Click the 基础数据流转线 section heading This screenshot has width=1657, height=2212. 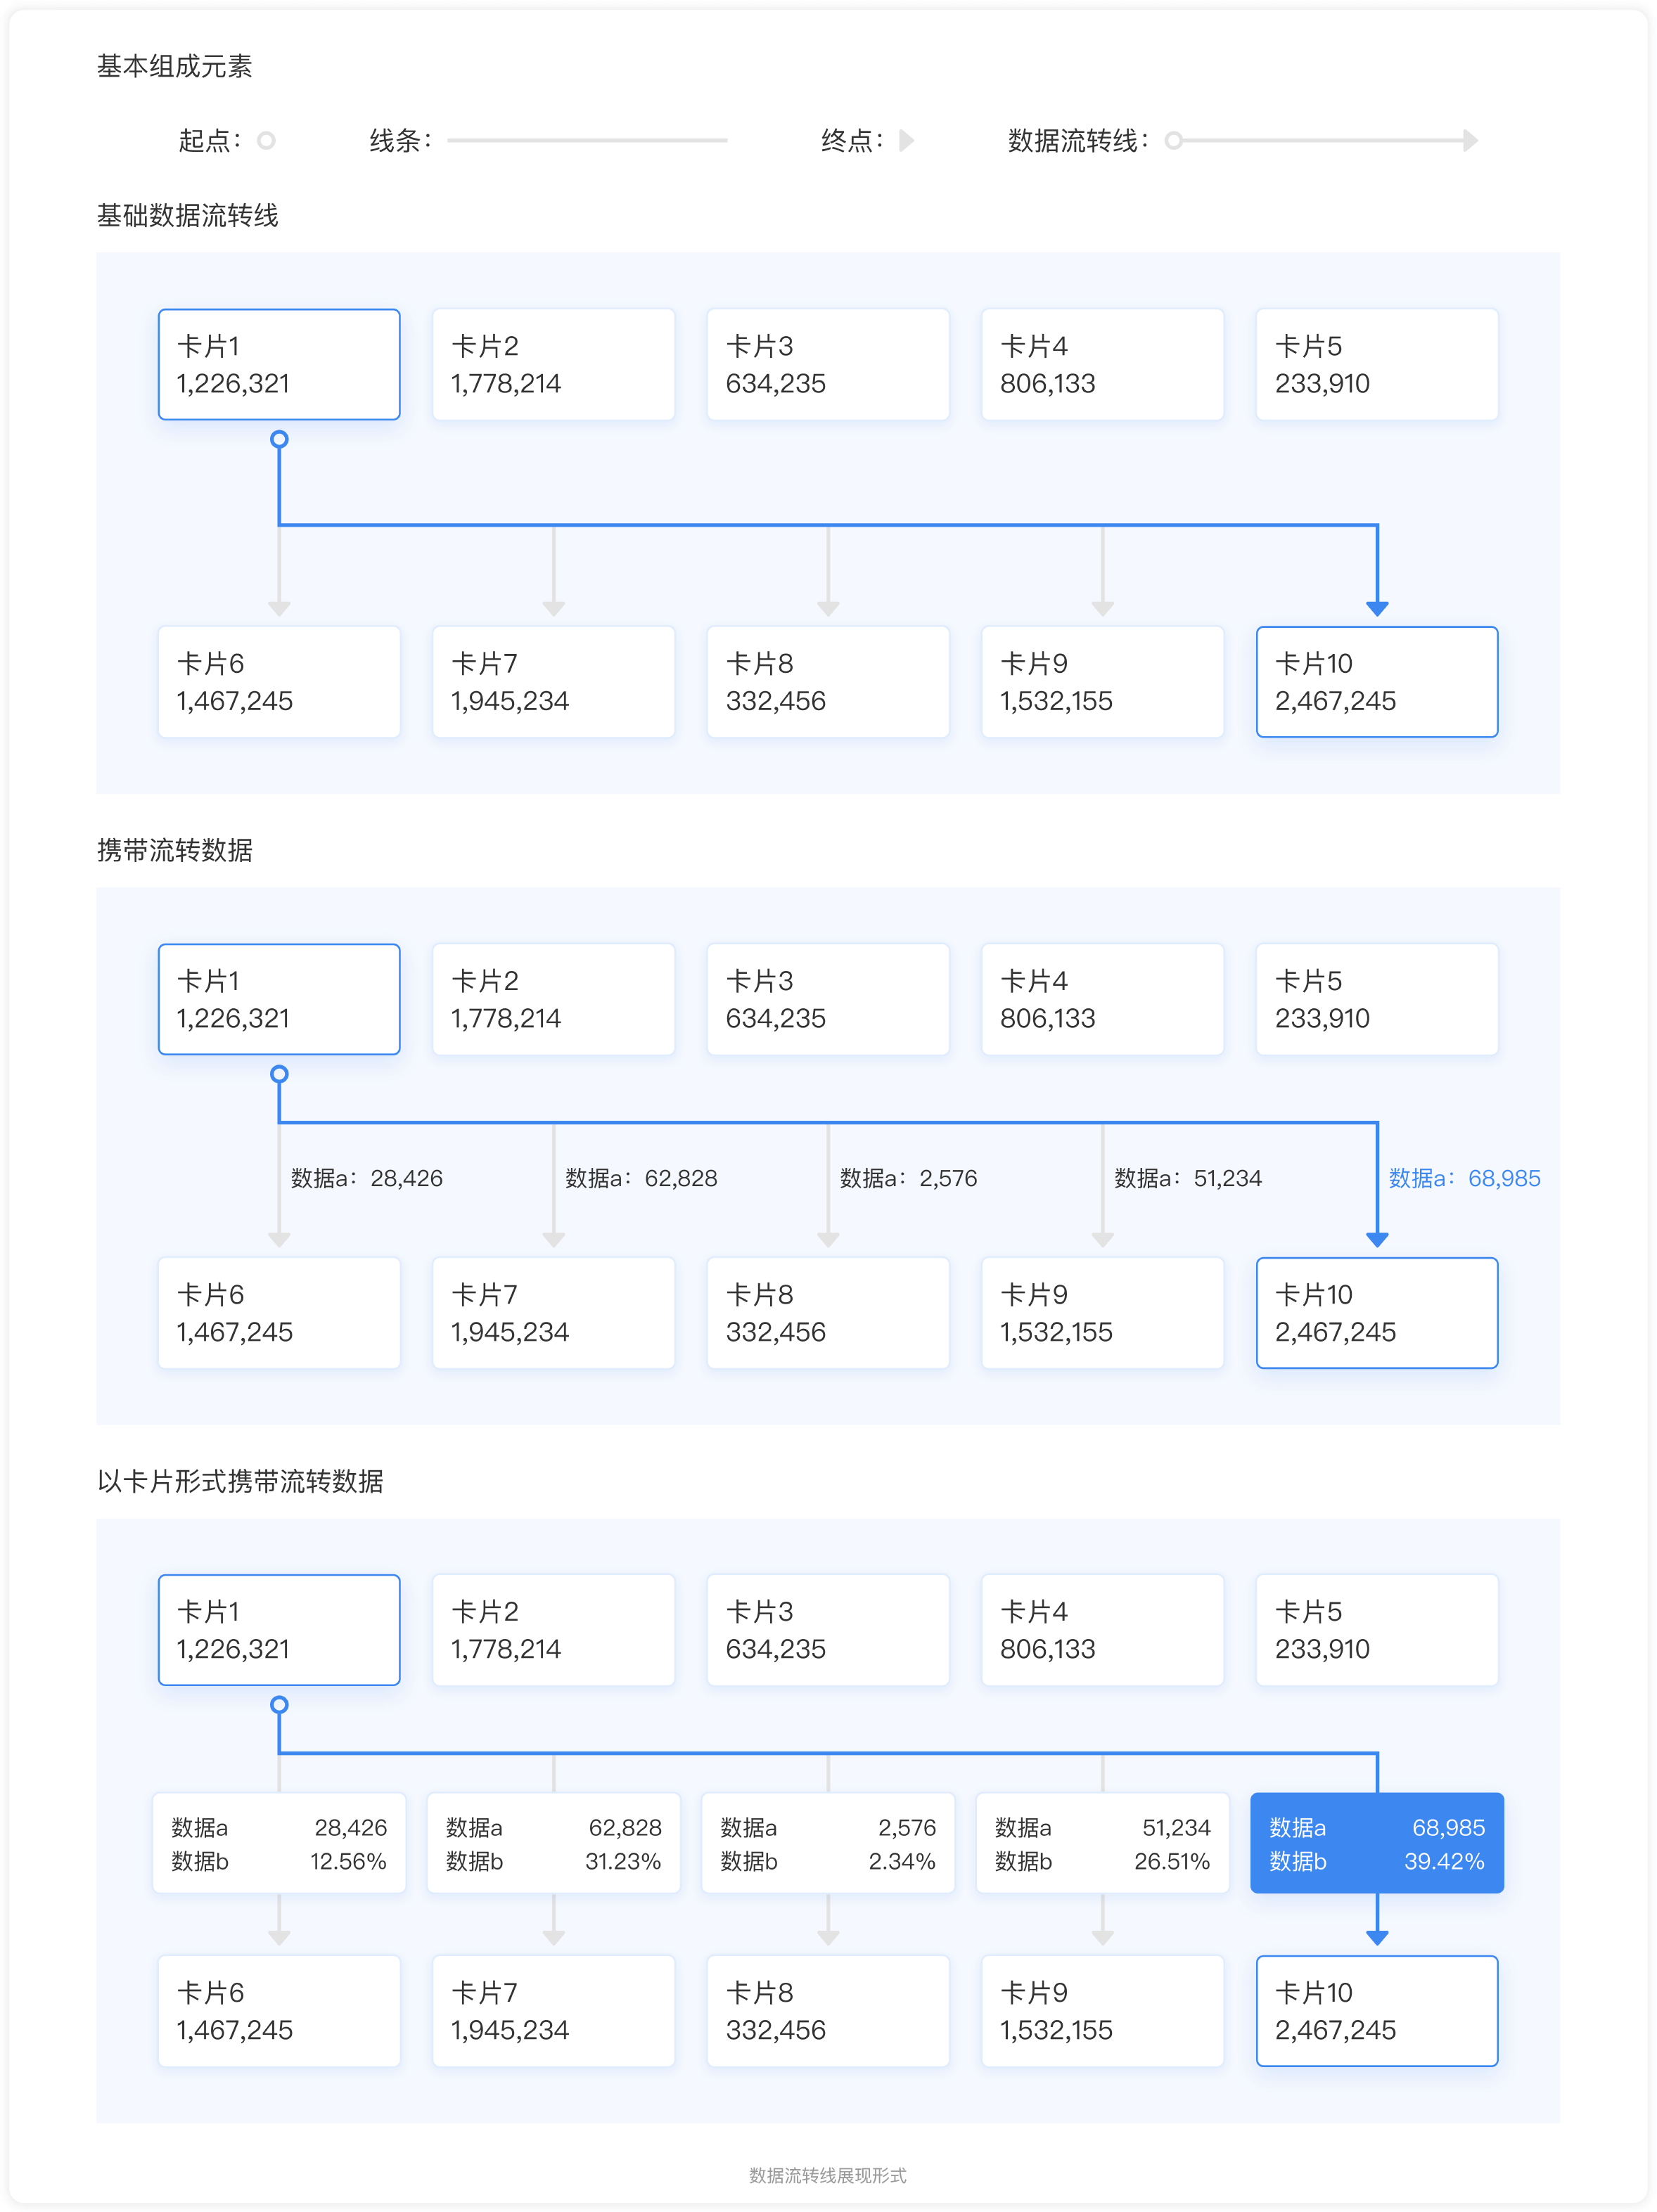[188, 215]
